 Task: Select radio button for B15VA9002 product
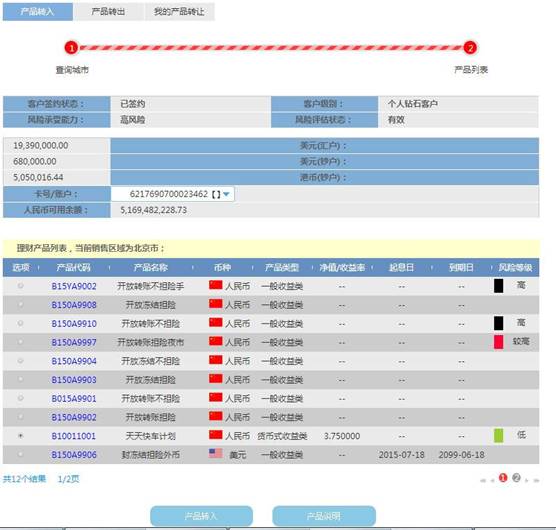pos(21,285)
